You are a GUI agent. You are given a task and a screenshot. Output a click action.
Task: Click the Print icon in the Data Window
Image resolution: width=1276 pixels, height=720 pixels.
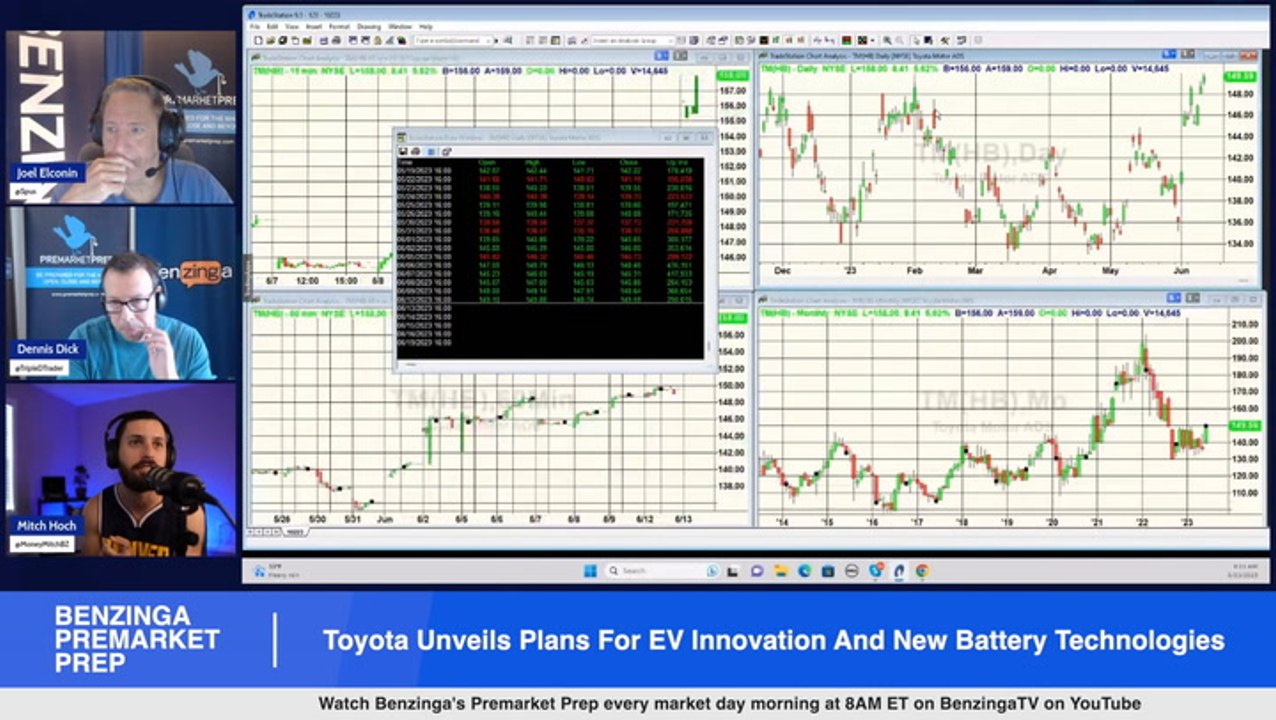pos(415,151)
